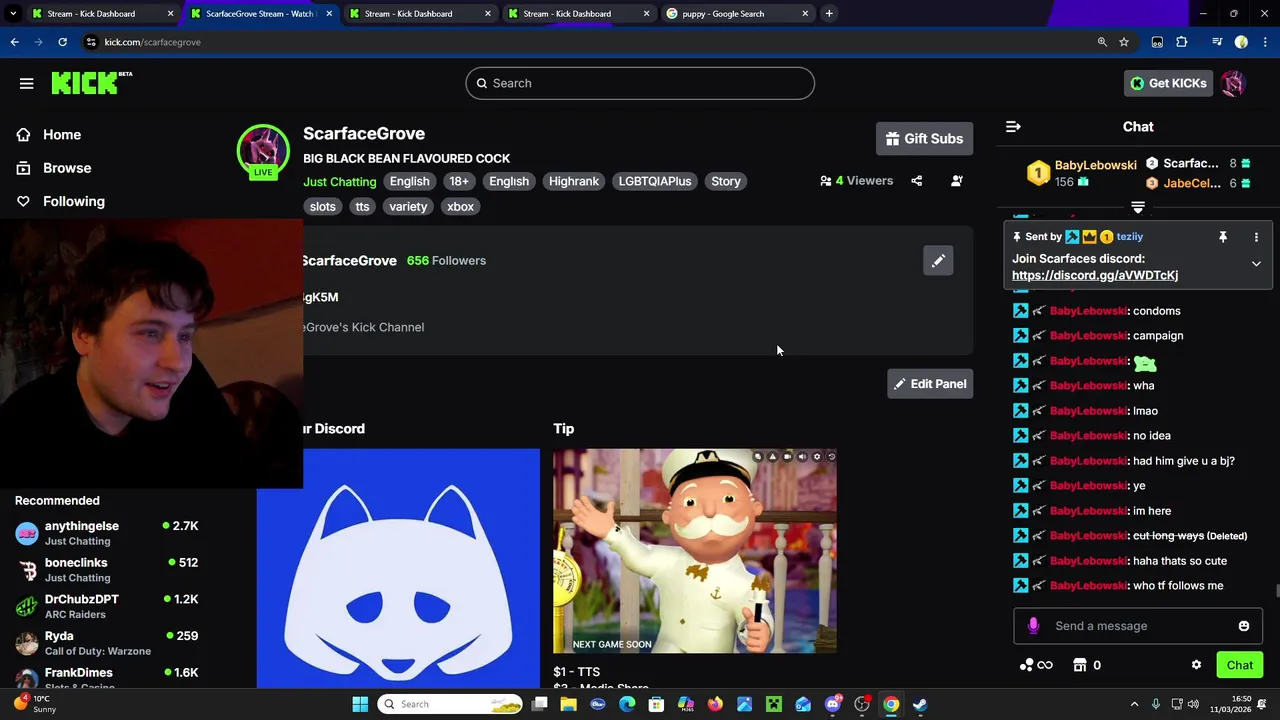This screenshot has width=1280, height=720.
Task: Click the channel points icon
Action: coord(1036,665)
